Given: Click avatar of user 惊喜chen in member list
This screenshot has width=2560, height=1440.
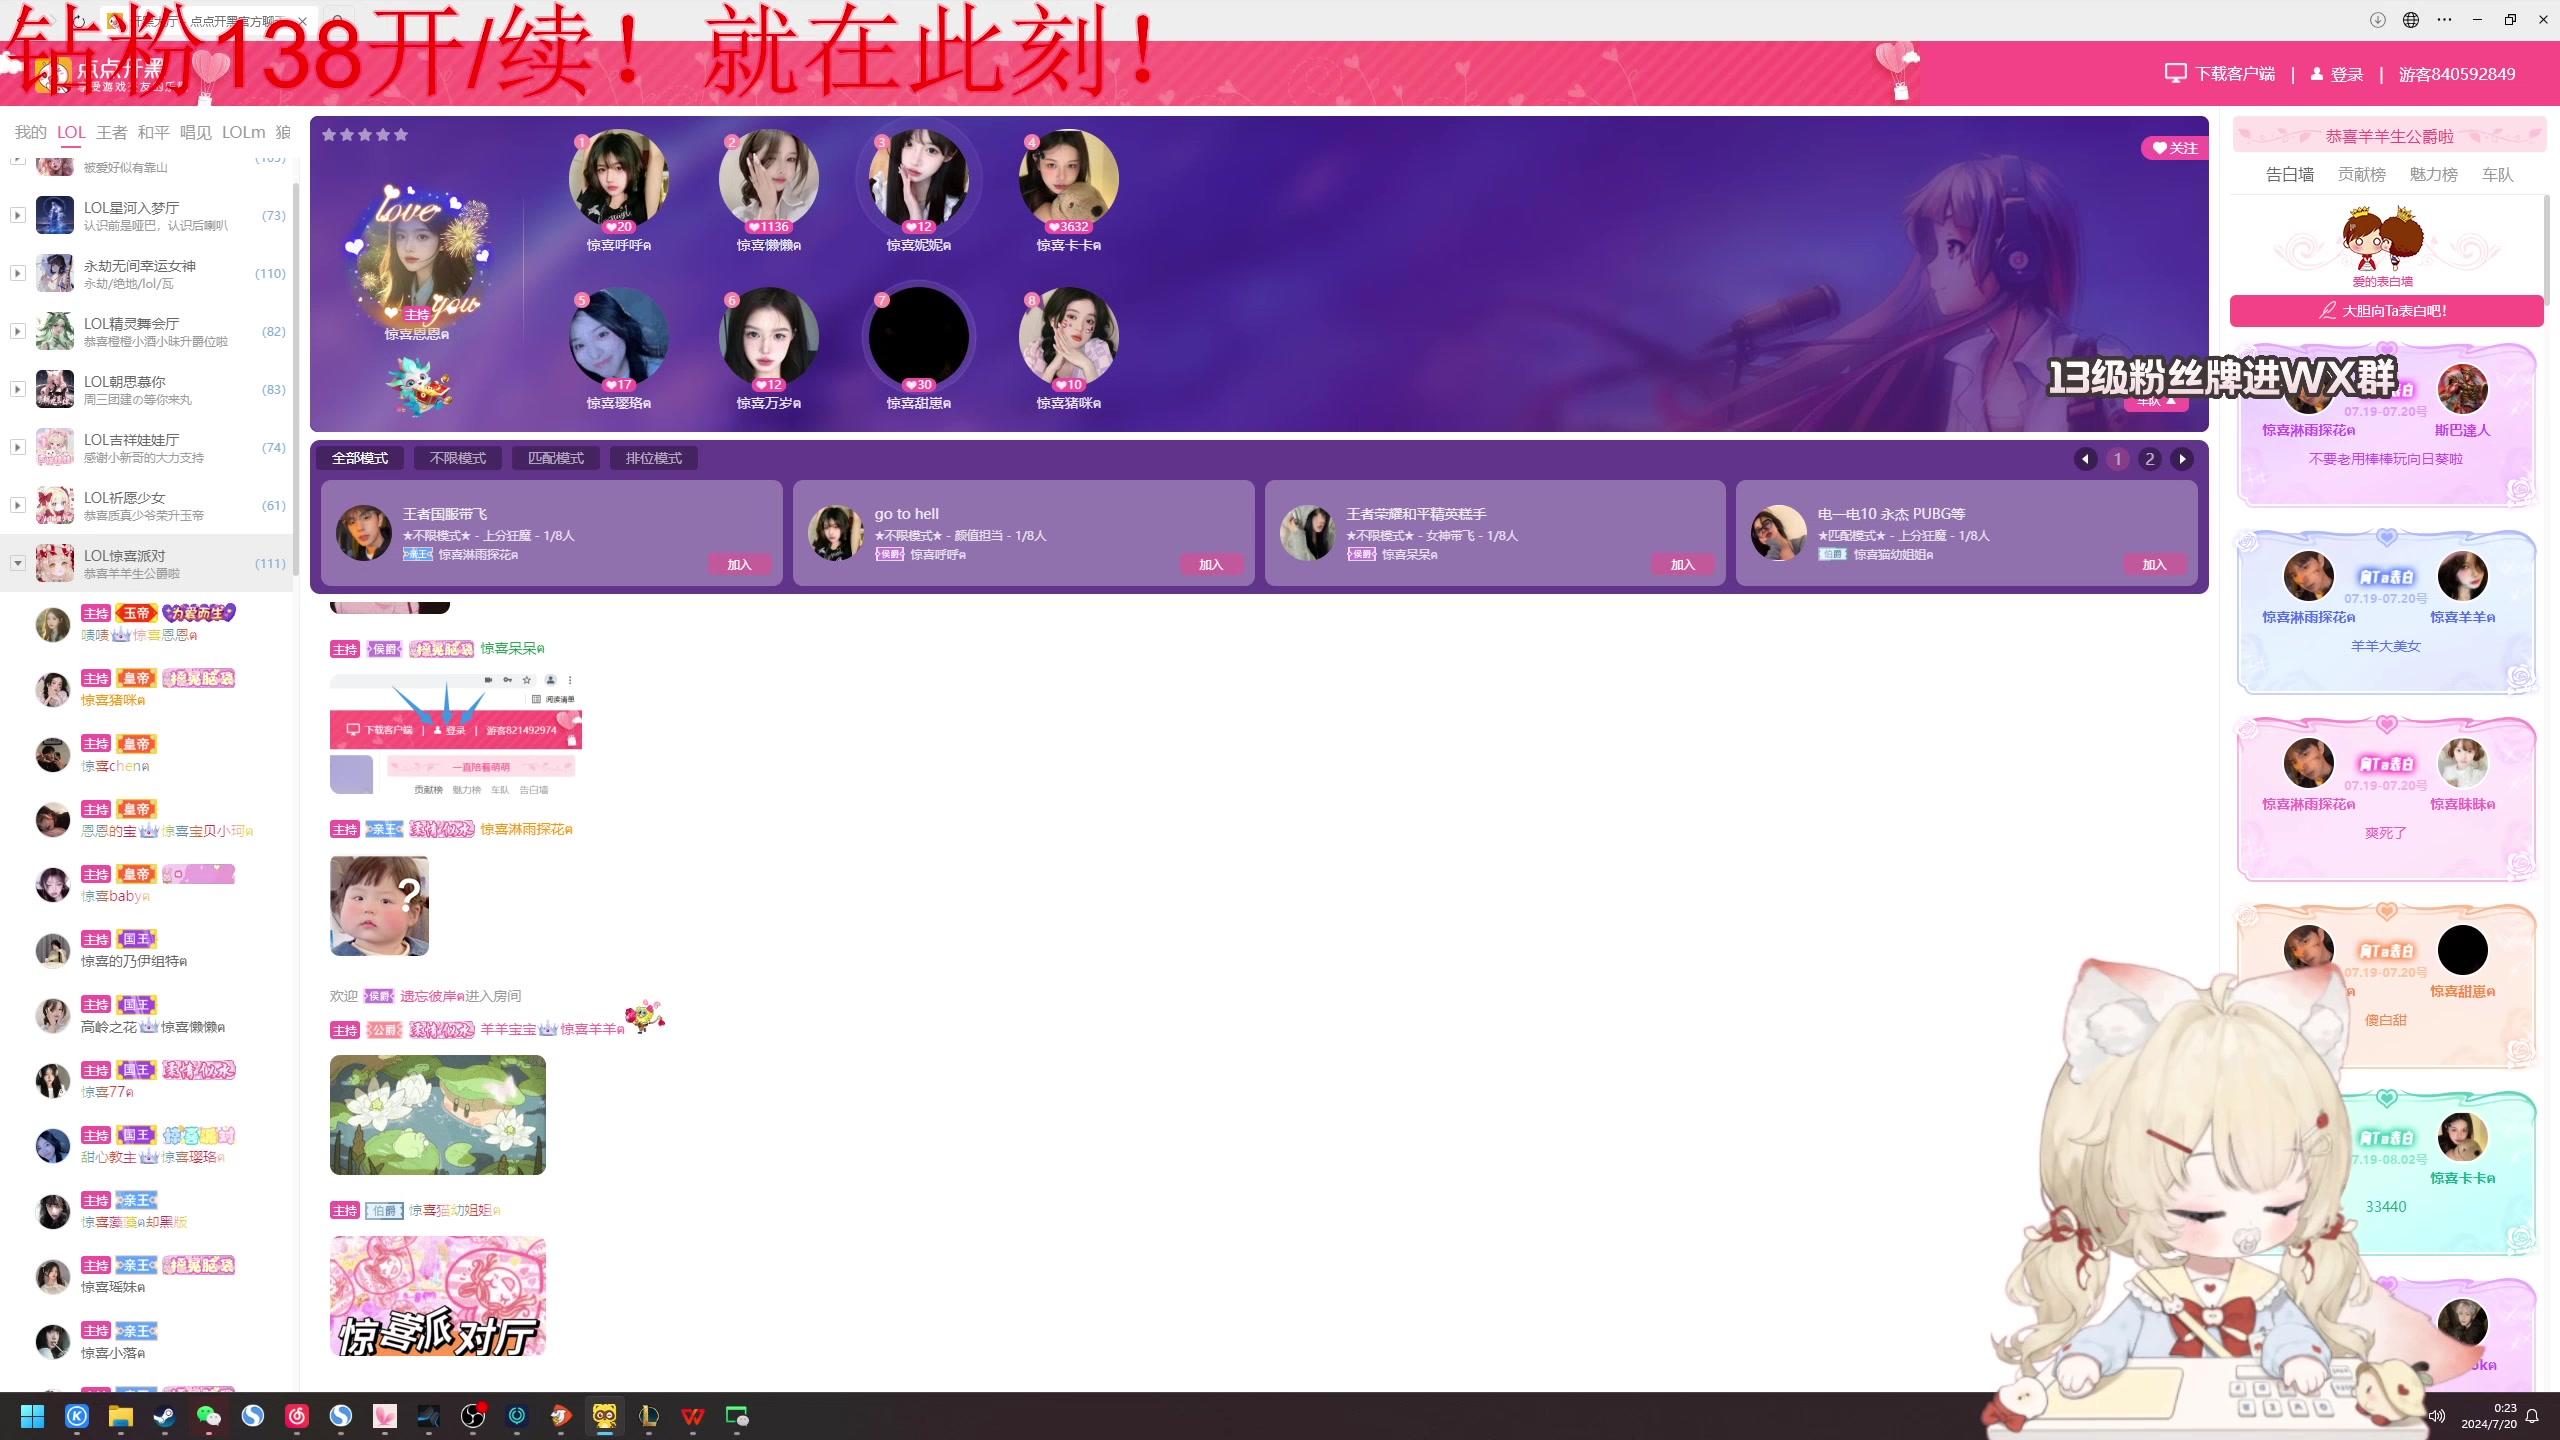Looking at the screenshot, I should 53,755.
